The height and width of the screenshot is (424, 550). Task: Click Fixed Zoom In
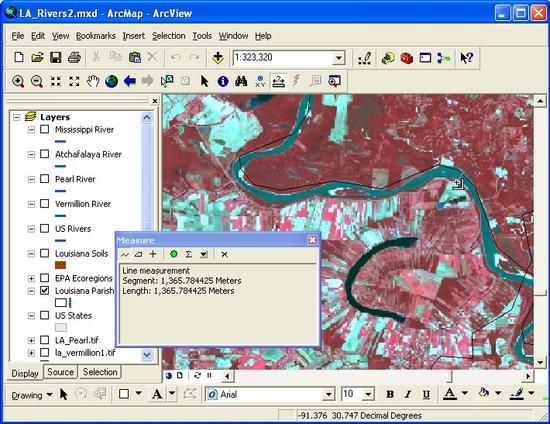click(x=55, y=81)
